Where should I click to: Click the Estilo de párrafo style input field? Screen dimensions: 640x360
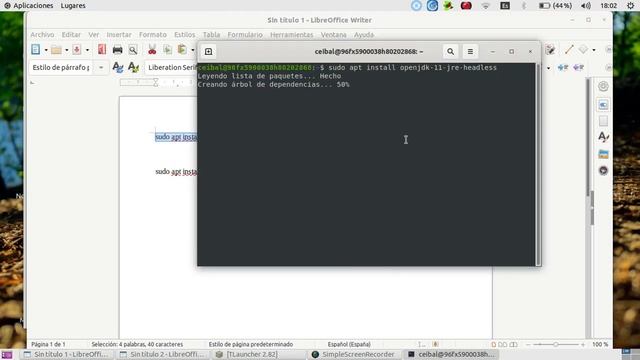click(x=62, y=67)
